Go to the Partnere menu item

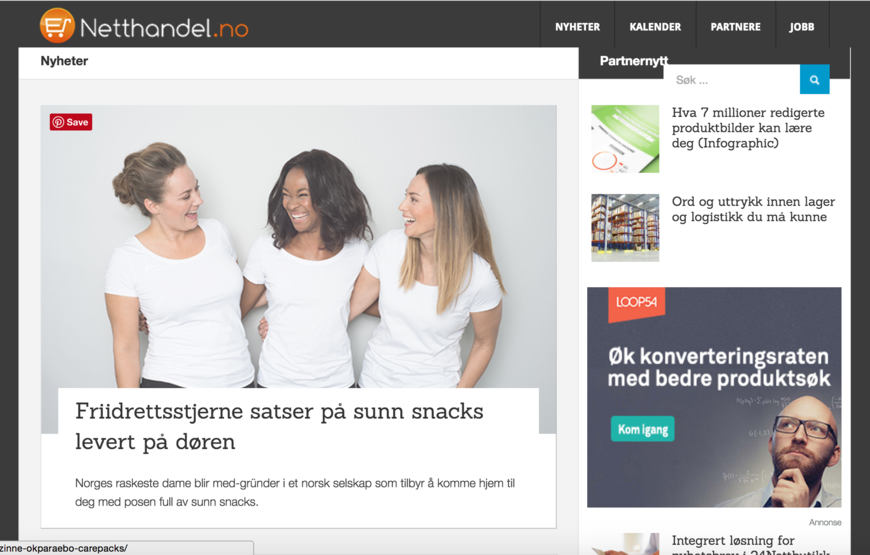click(736, 27)
